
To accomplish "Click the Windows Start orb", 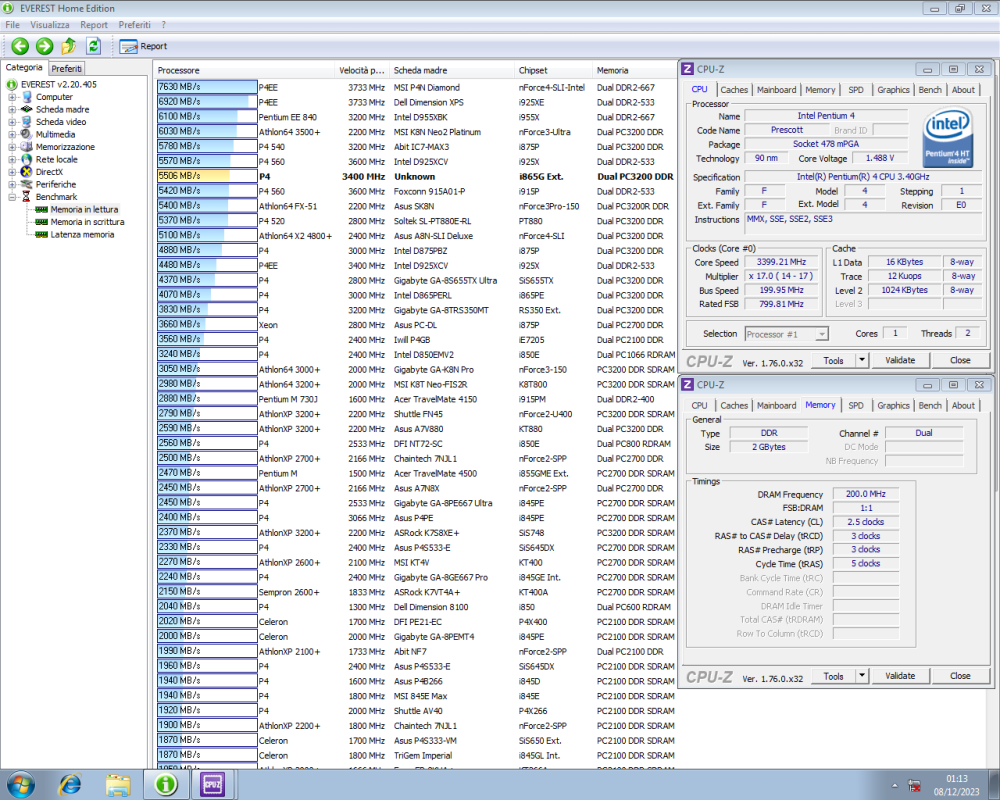I will (20, 785).
